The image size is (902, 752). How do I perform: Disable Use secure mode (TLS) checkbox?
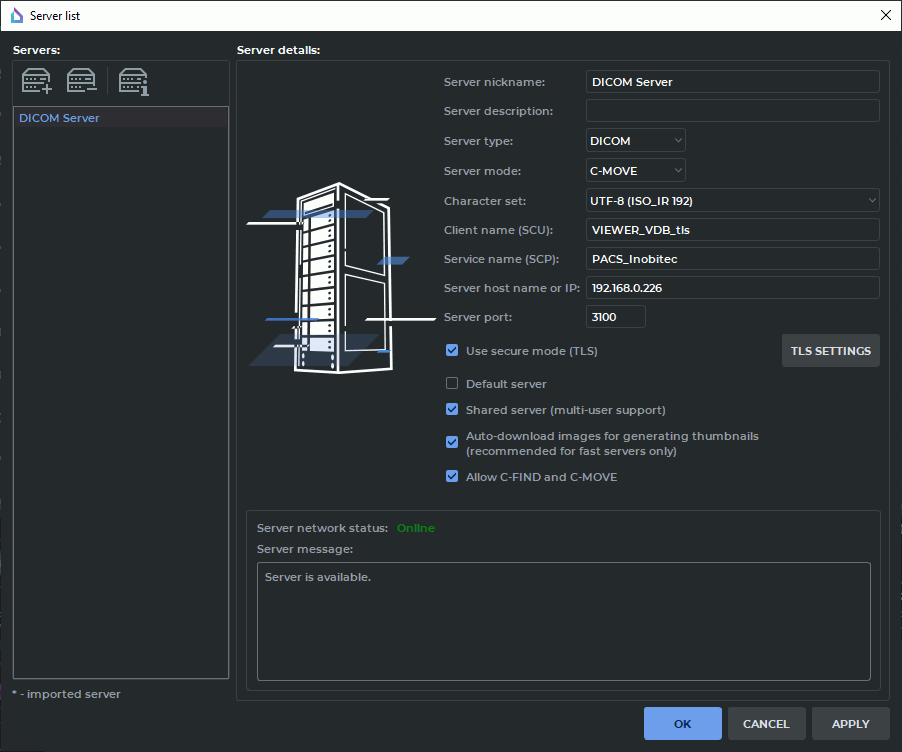(x=452, y=351)
